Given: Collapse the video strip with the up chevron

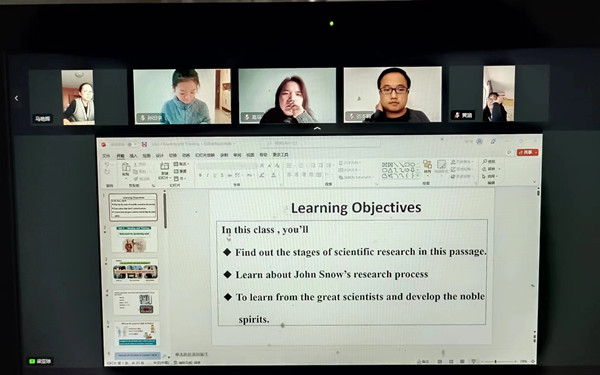Looking at the screenshot, I should click(x=317, y=129).
